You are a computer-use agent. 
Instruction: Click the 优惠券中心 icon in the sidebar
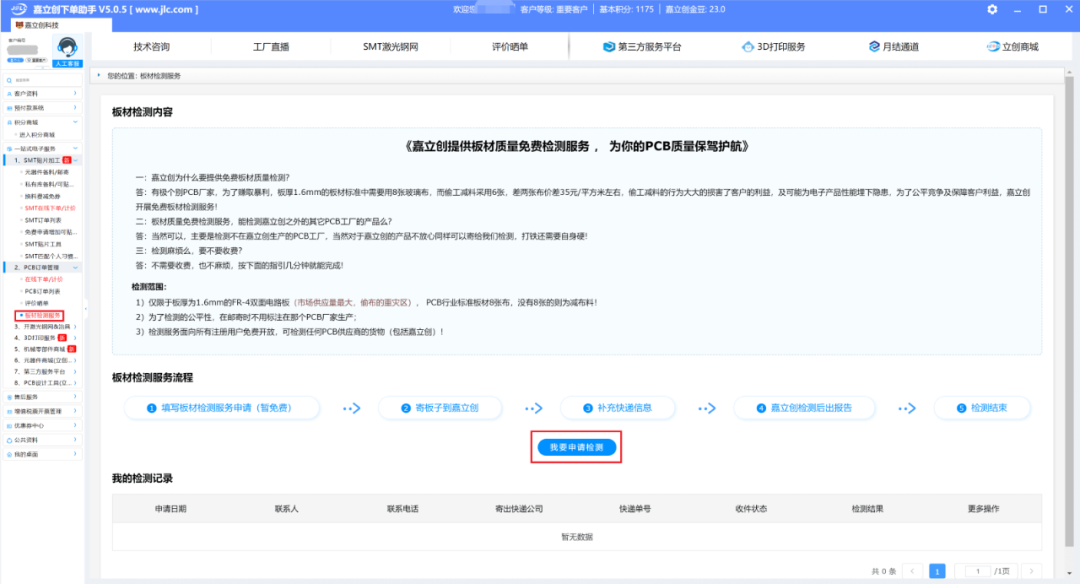click(9, 426)
